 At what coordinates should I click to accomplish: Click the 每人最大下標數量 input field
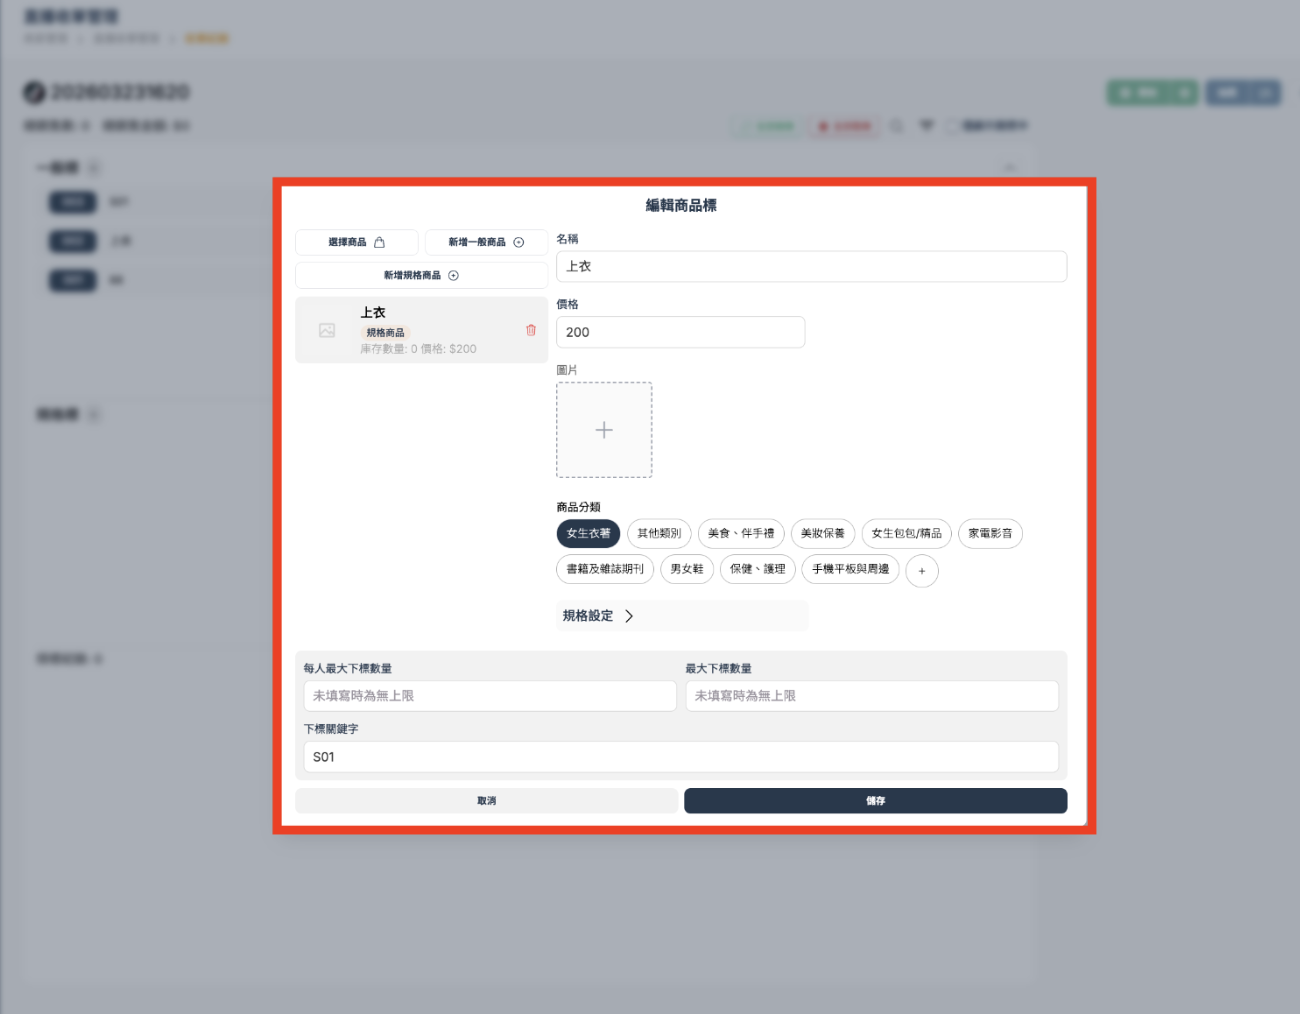click(490, 696)
